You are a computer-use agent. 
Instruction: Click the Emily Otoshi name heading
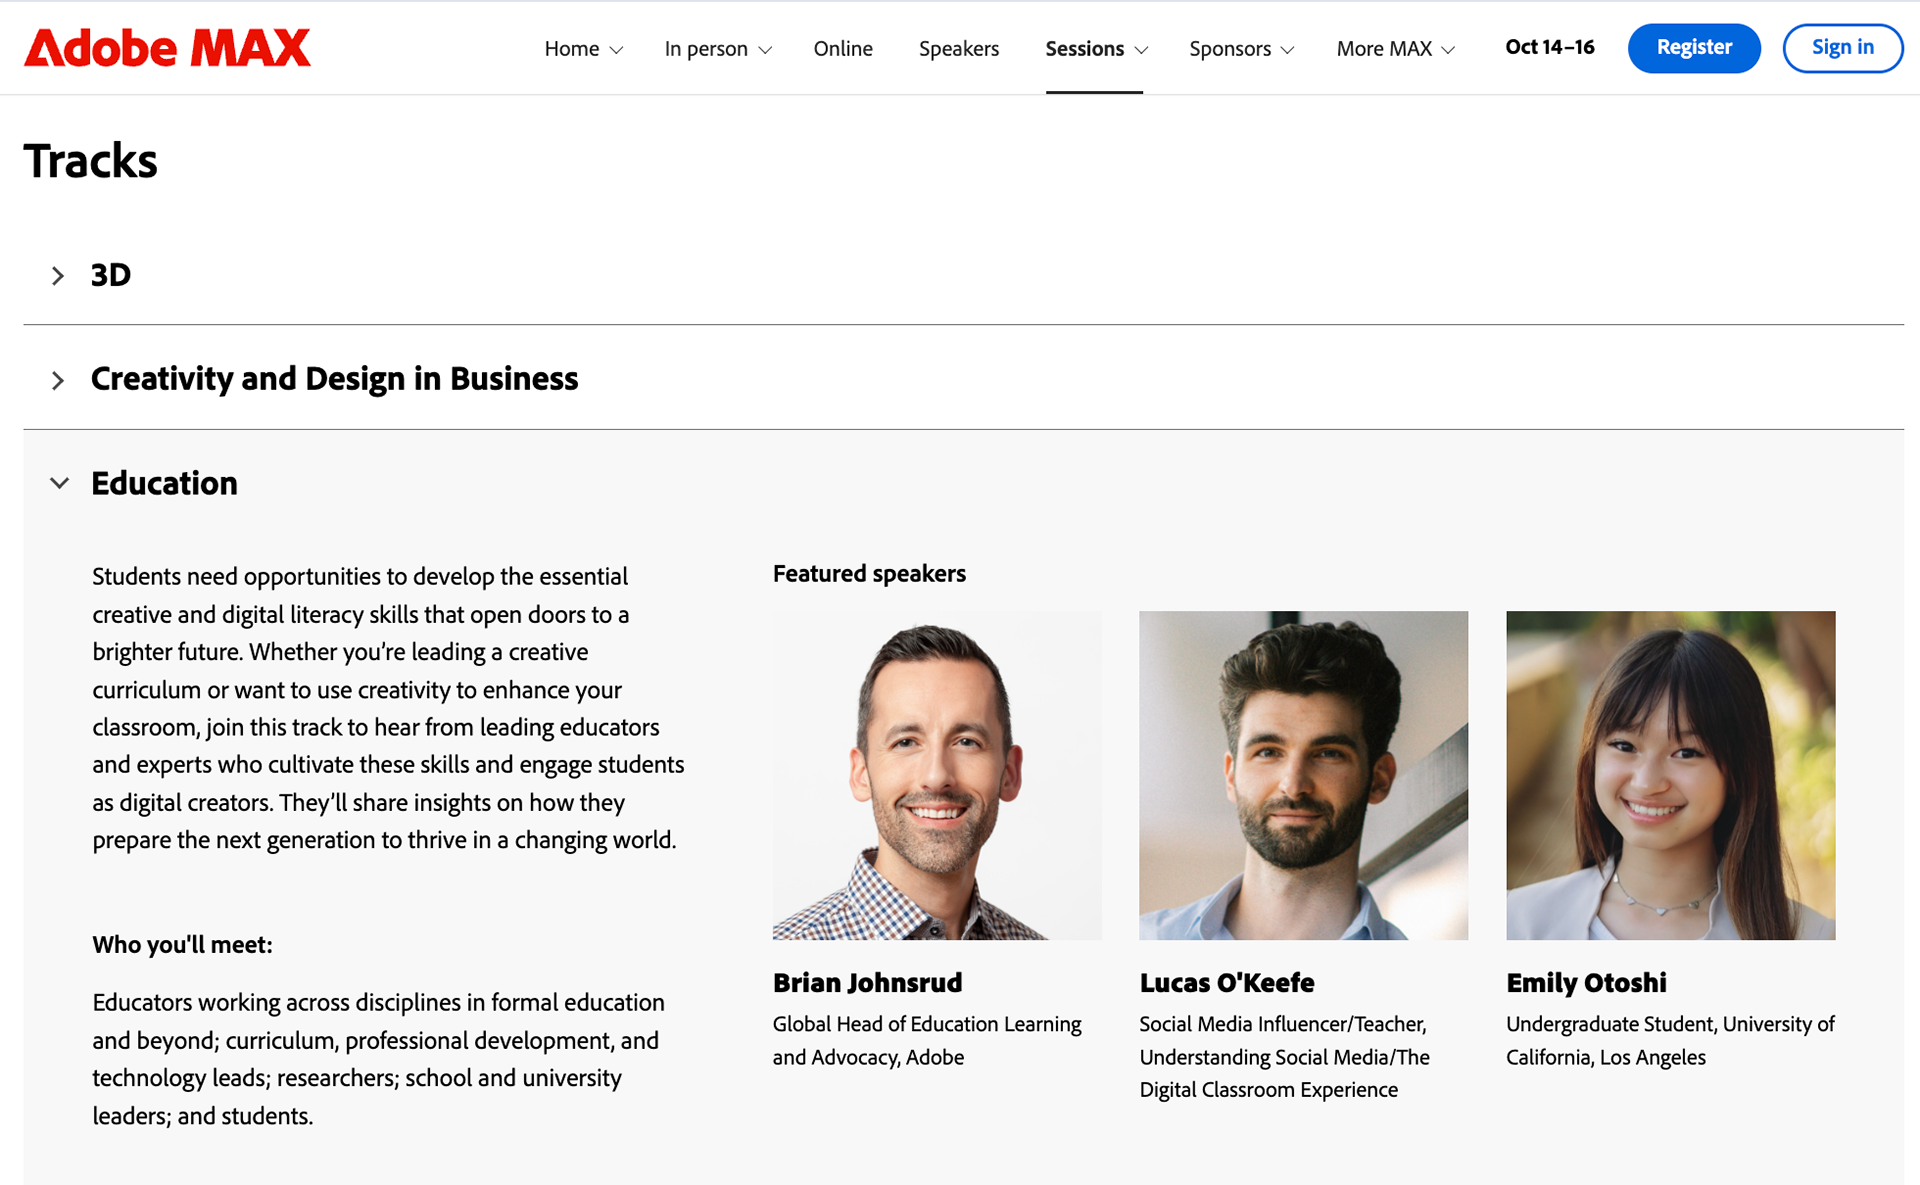pos(1586,983)
